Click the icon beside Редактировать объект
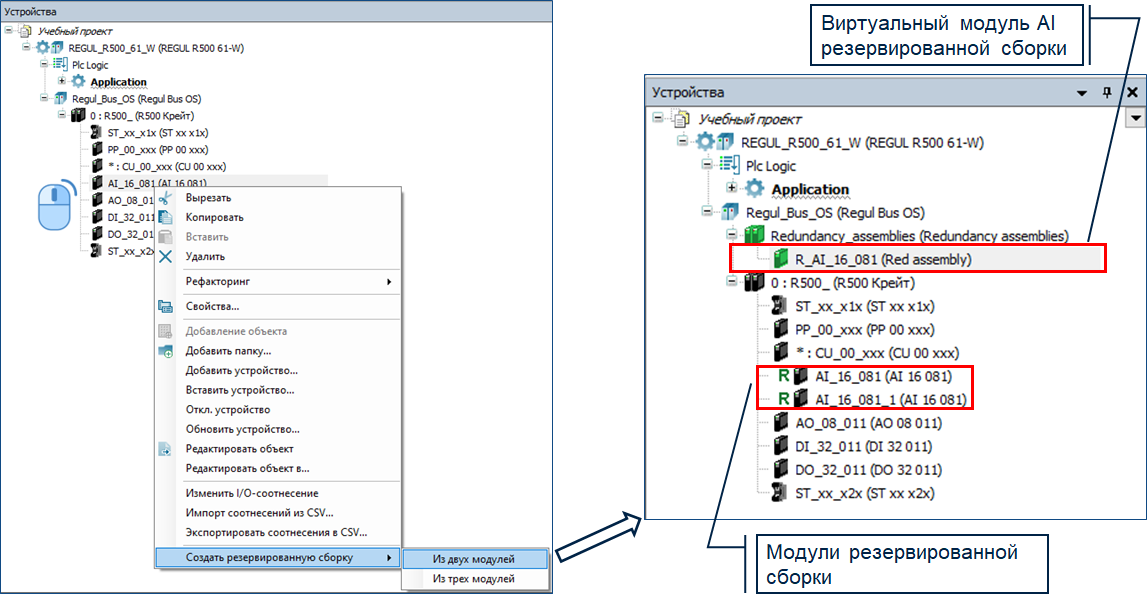The image size is (1147, 601). pyautogui.click(x=166, y=449)
